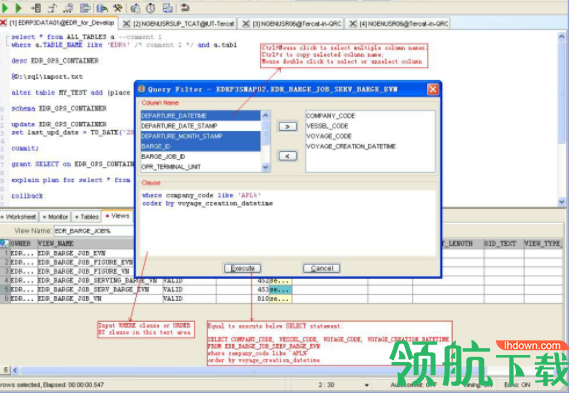Click 'desc EDR_OPS_CONTAINER' line in editor

(x=55, y=61)
